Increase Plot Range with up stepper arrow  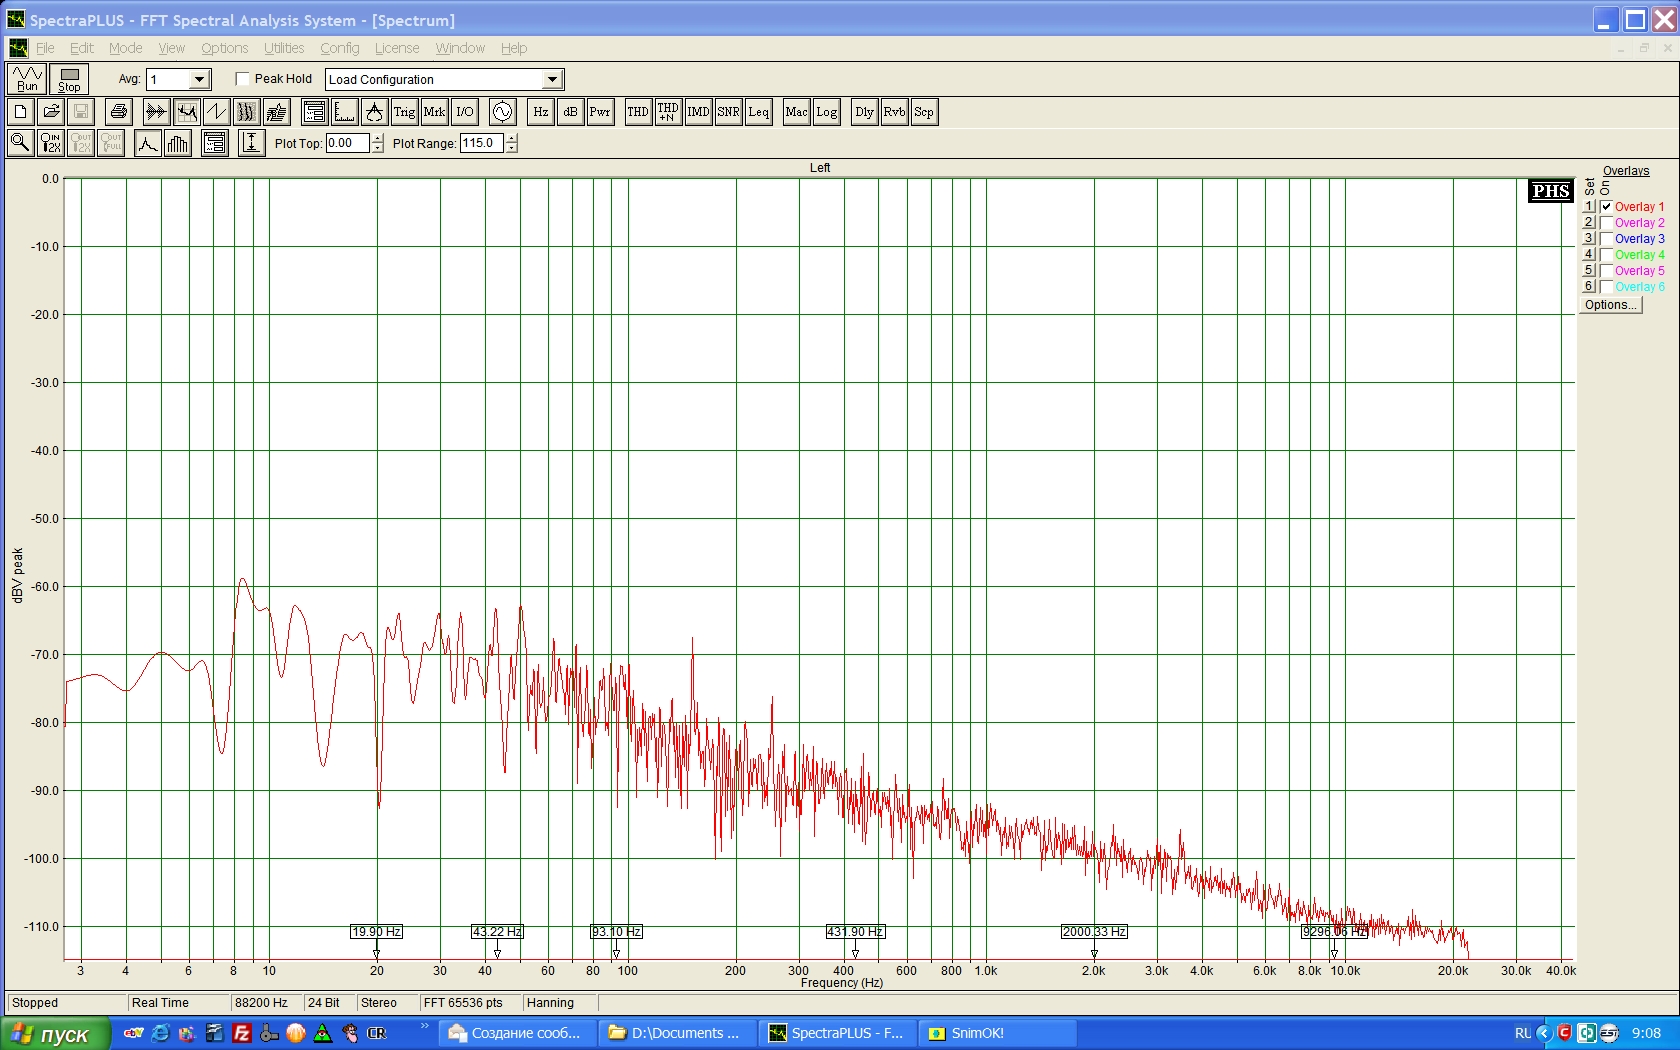coord(512,138)
